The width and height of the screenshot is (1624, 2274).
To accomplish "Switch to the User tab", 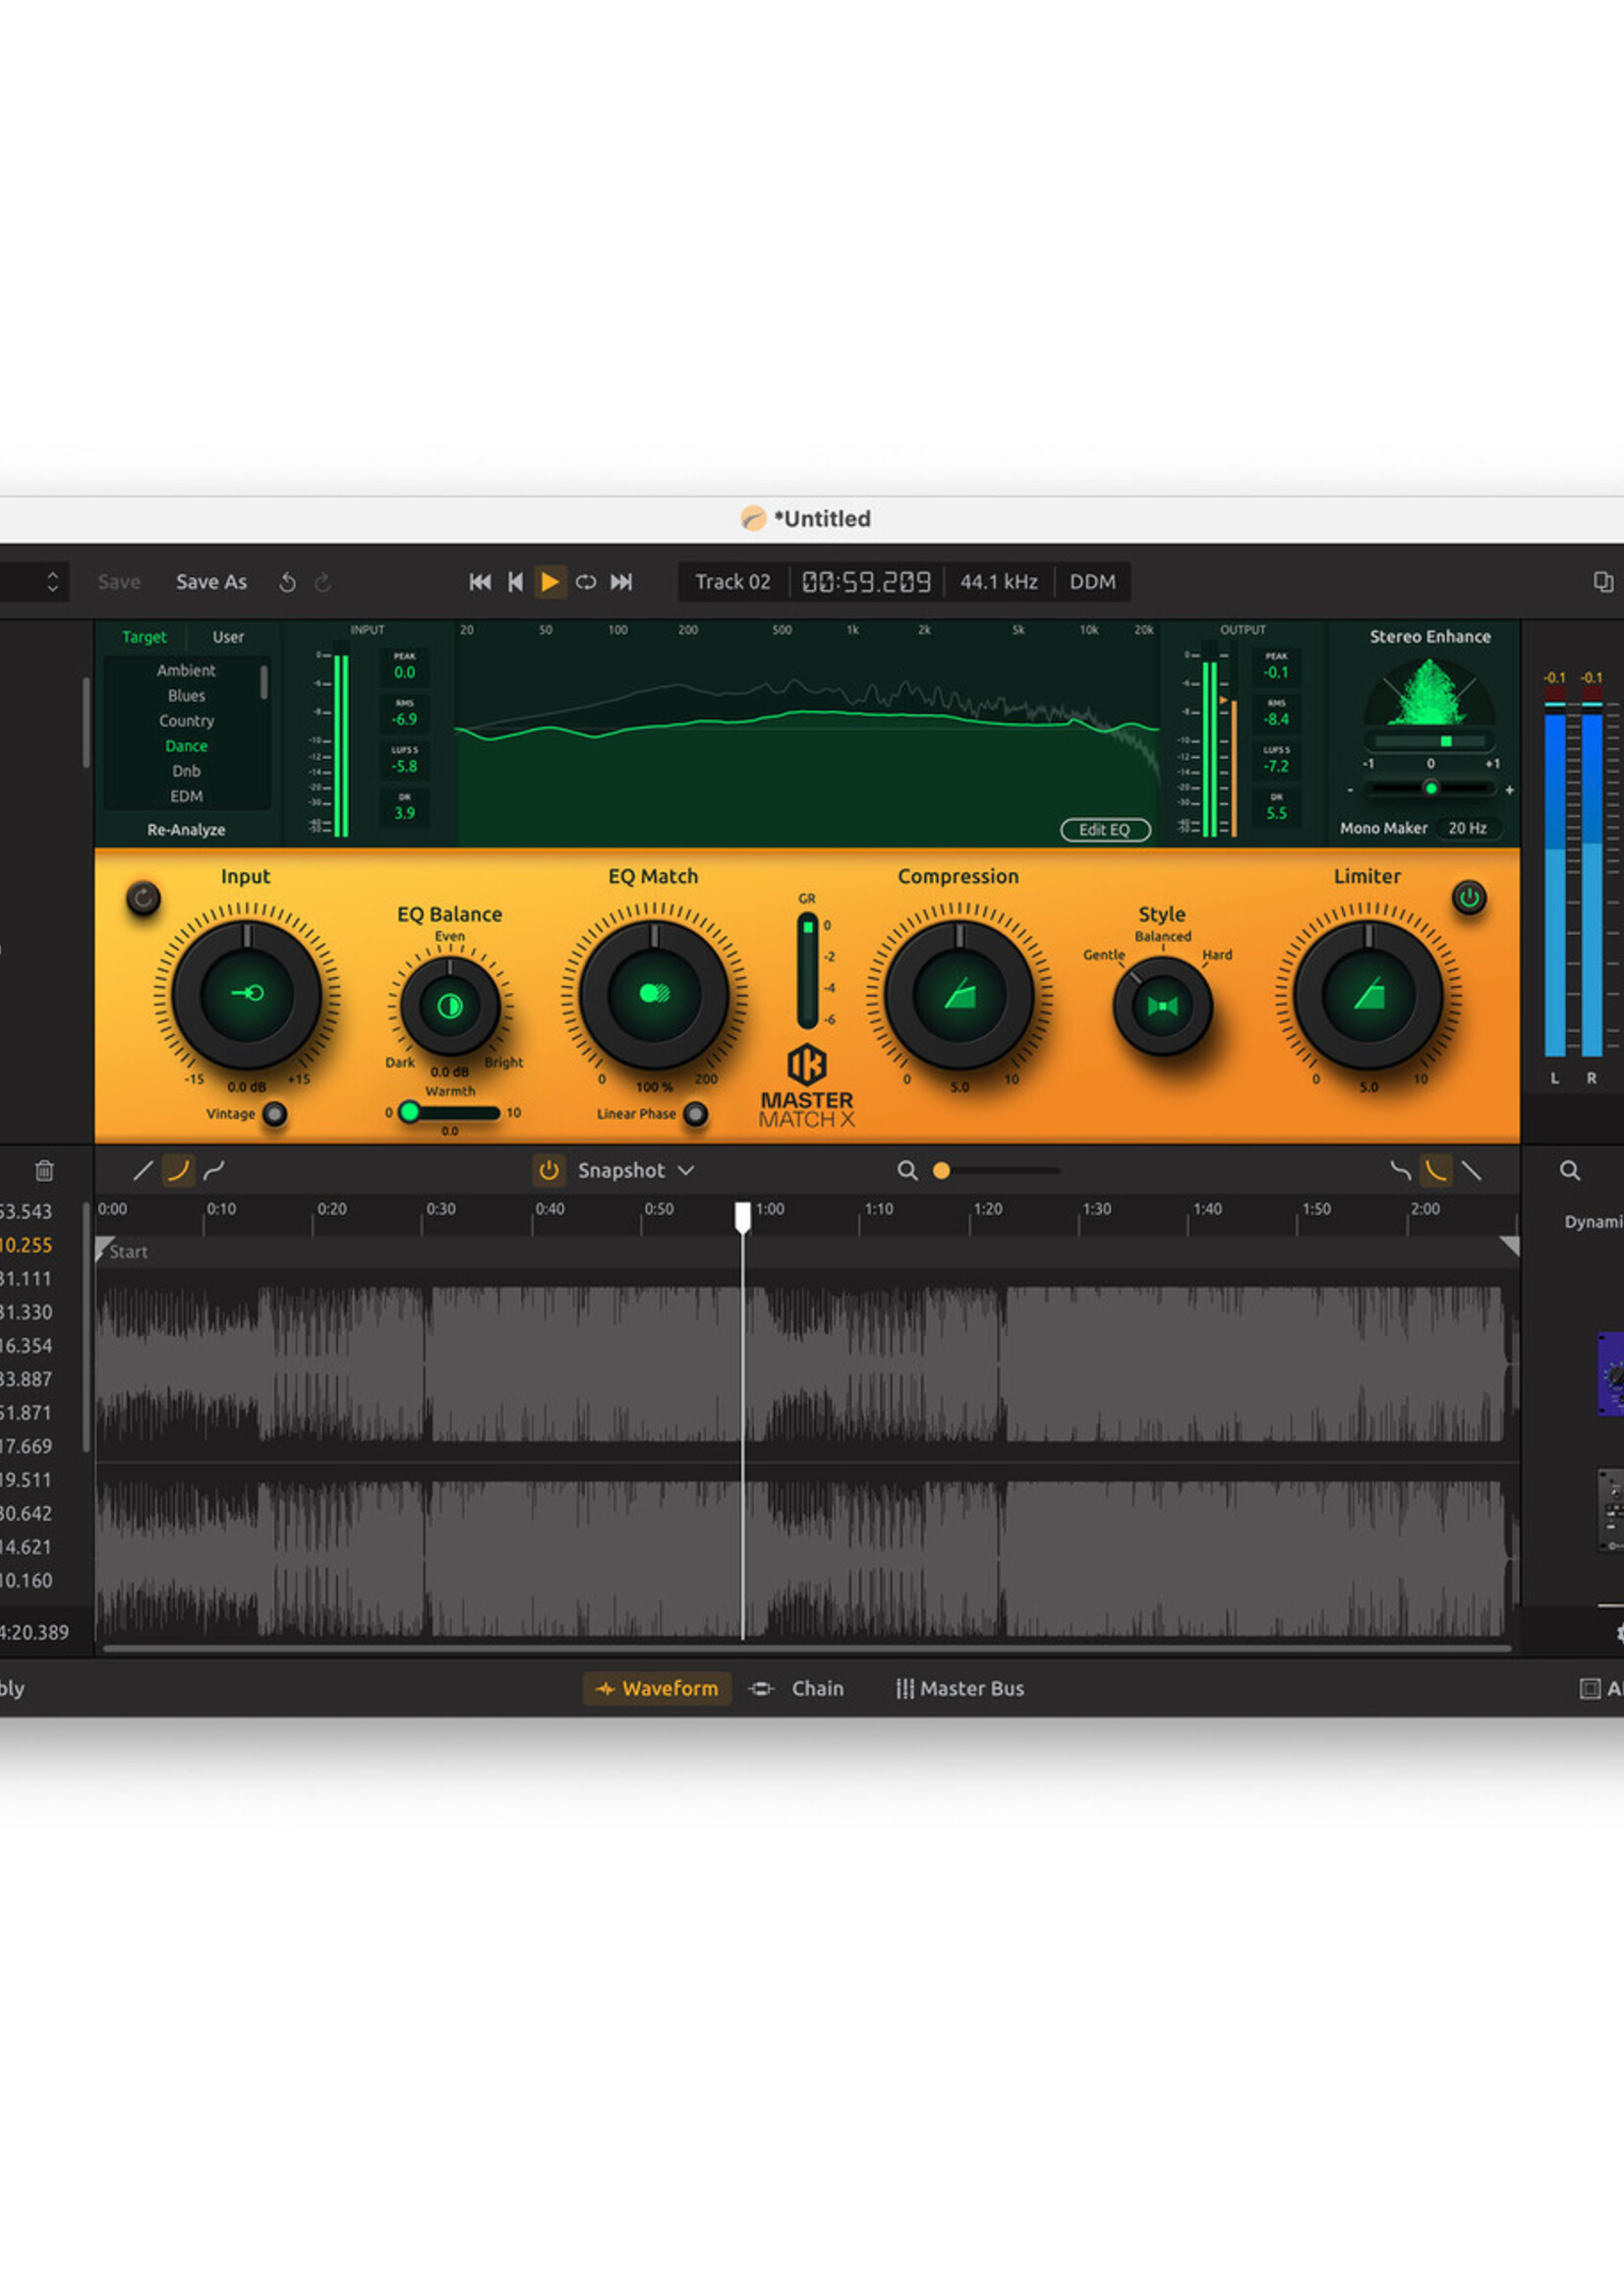I will click(x=228, y=637).
